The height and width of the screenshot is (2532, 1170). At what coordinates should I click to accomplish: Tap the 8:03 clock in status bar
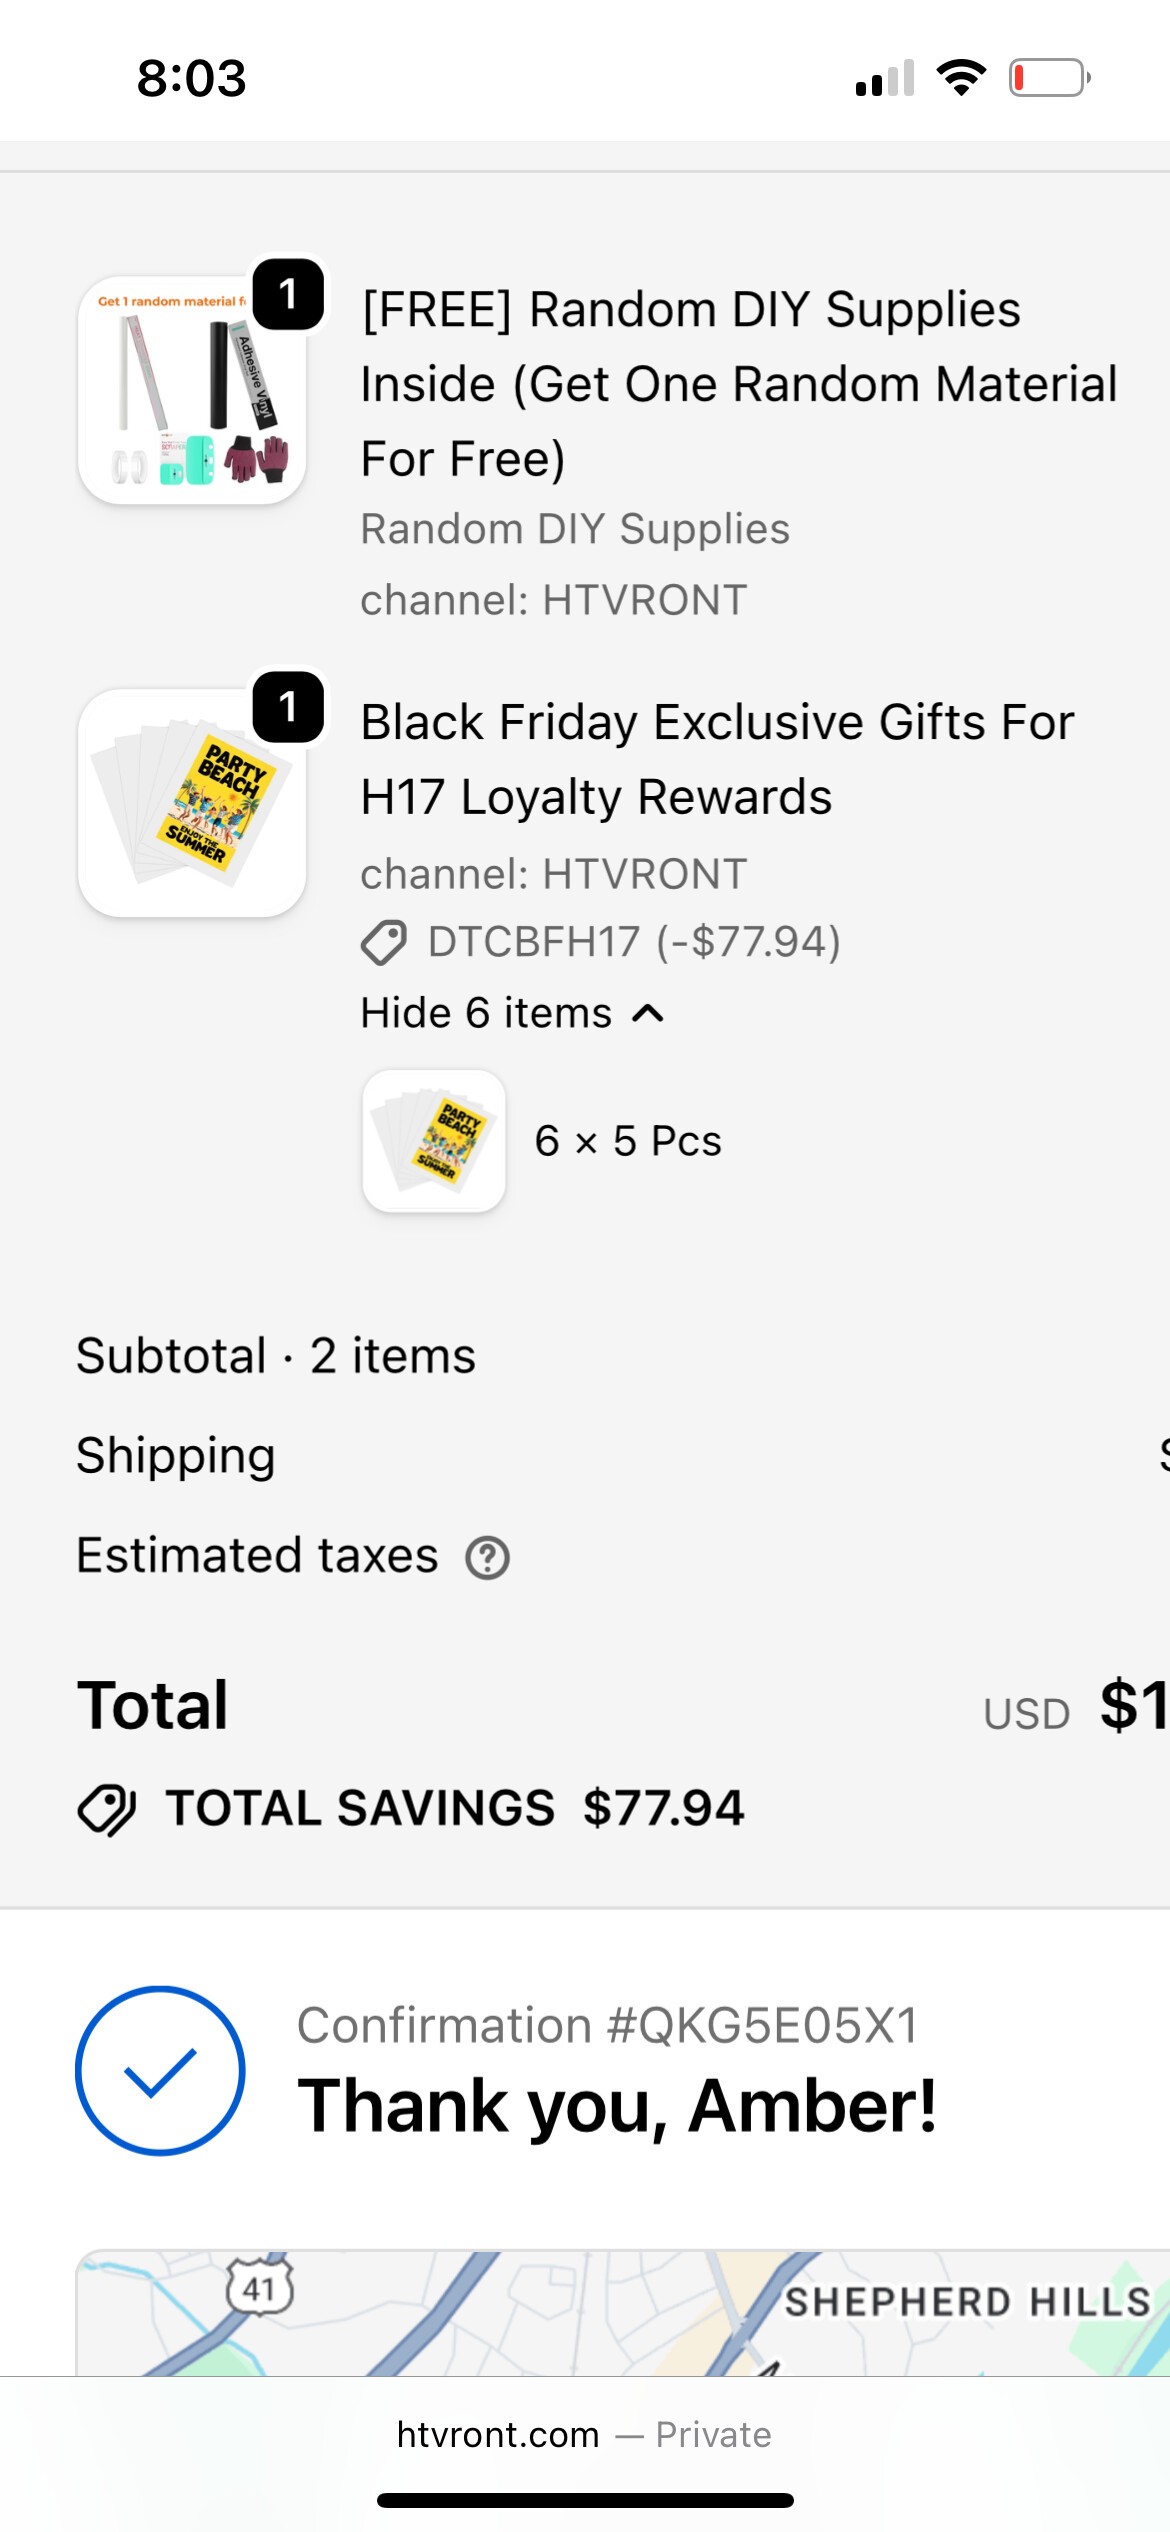(x=191, y=78)
